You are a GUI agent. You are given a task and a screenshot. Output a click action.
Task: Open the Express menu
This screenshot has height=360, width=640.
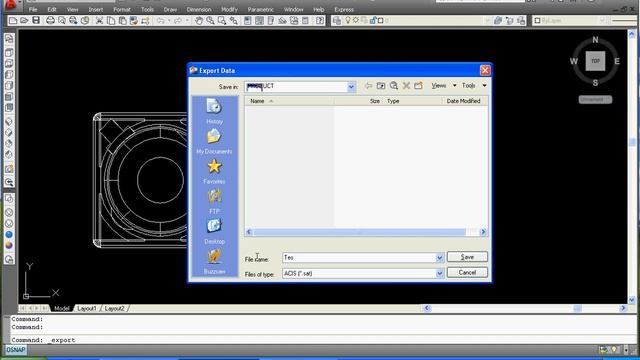click(x=344, y=9)
